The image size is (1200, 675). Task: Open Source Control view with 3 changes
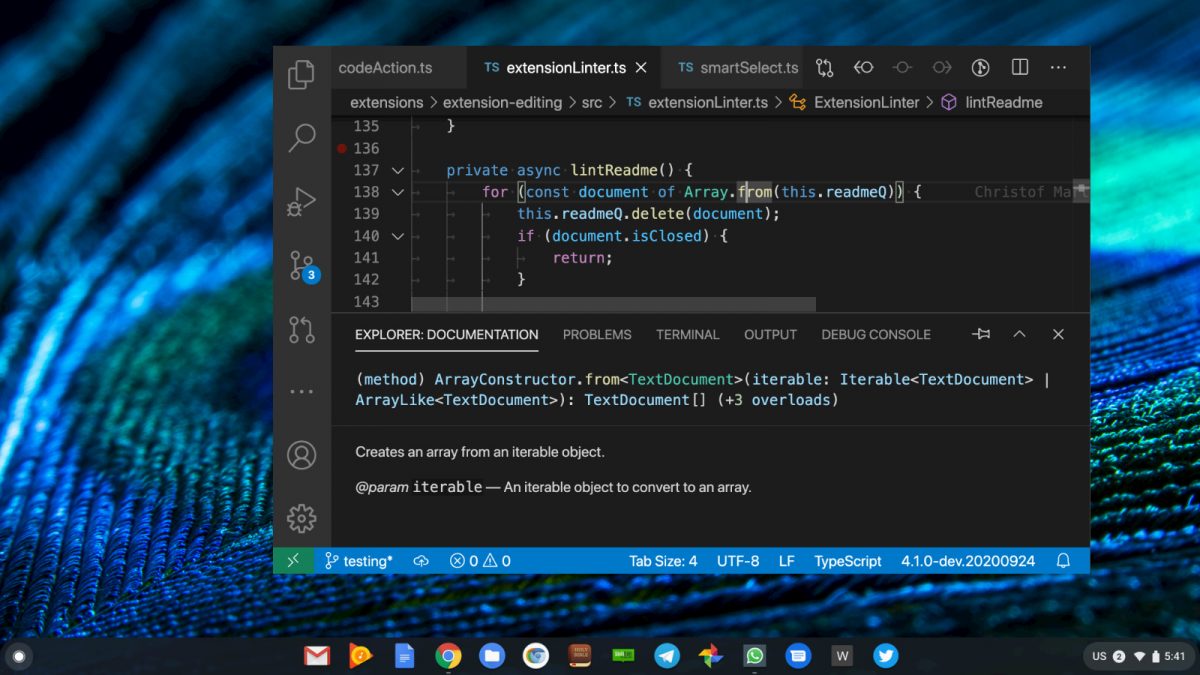303,266
